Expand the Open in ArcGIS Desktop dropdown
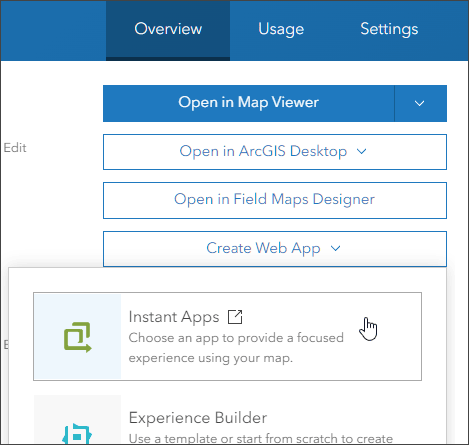This screenshot has width=469, height=445. 275,152
